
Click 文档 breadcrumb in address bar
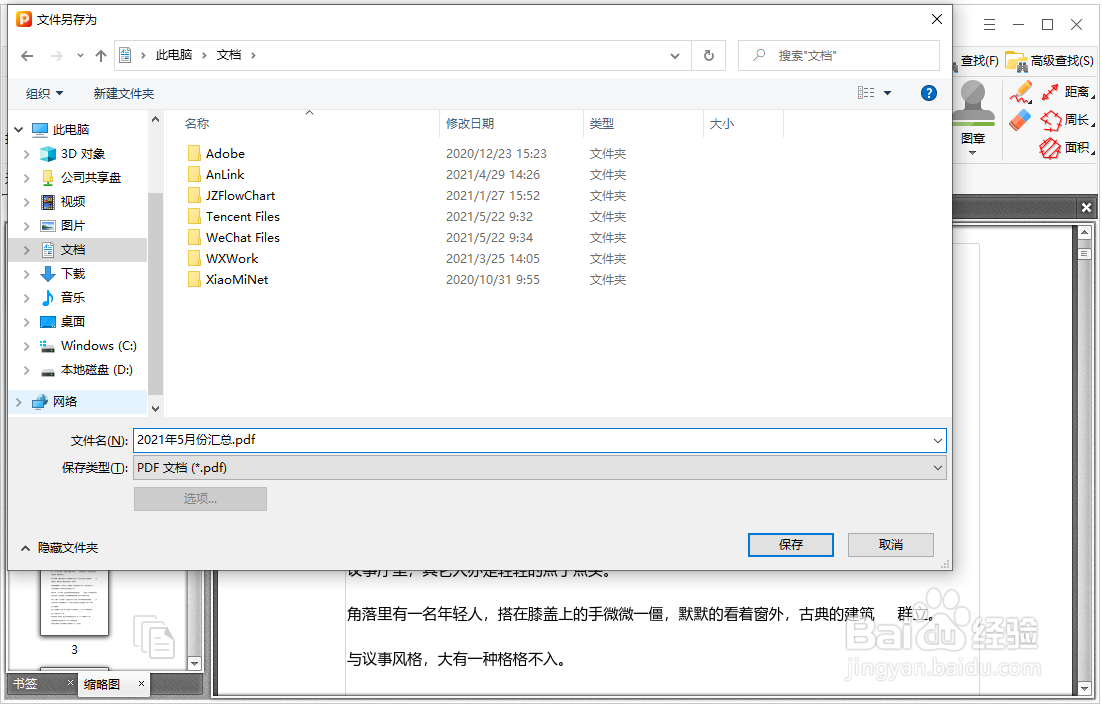coord(228,55)
